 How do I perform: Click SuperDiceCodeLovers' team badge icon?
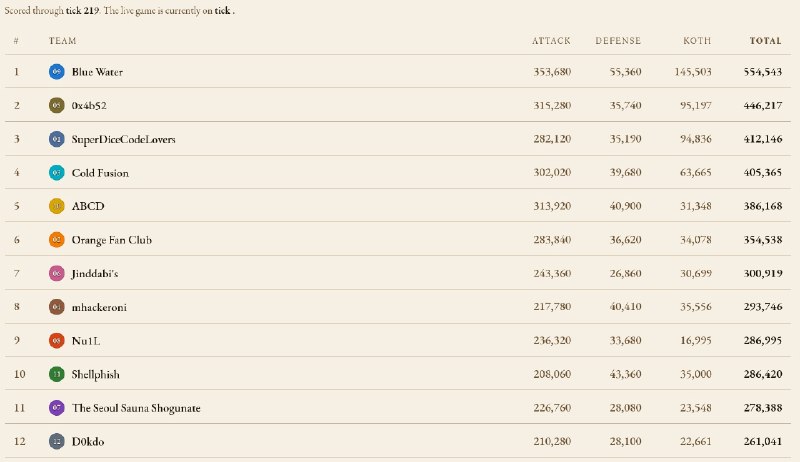pos(57,139)
